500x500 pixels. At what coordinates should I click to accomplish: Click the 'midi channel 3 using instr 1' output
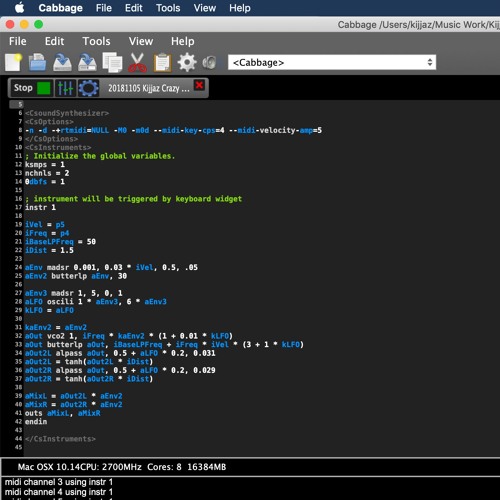tap(59, 482)
